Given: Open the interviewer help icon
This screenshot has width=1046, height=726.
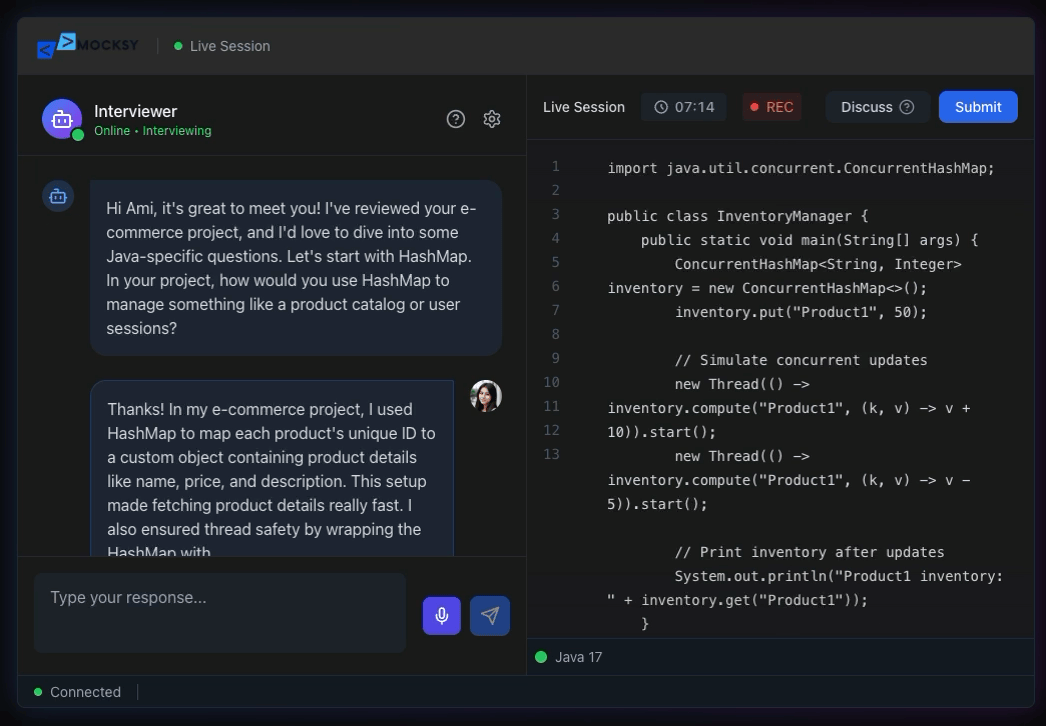Looking at the screenshot, I should pyautogui.click(x=456, y=118).
